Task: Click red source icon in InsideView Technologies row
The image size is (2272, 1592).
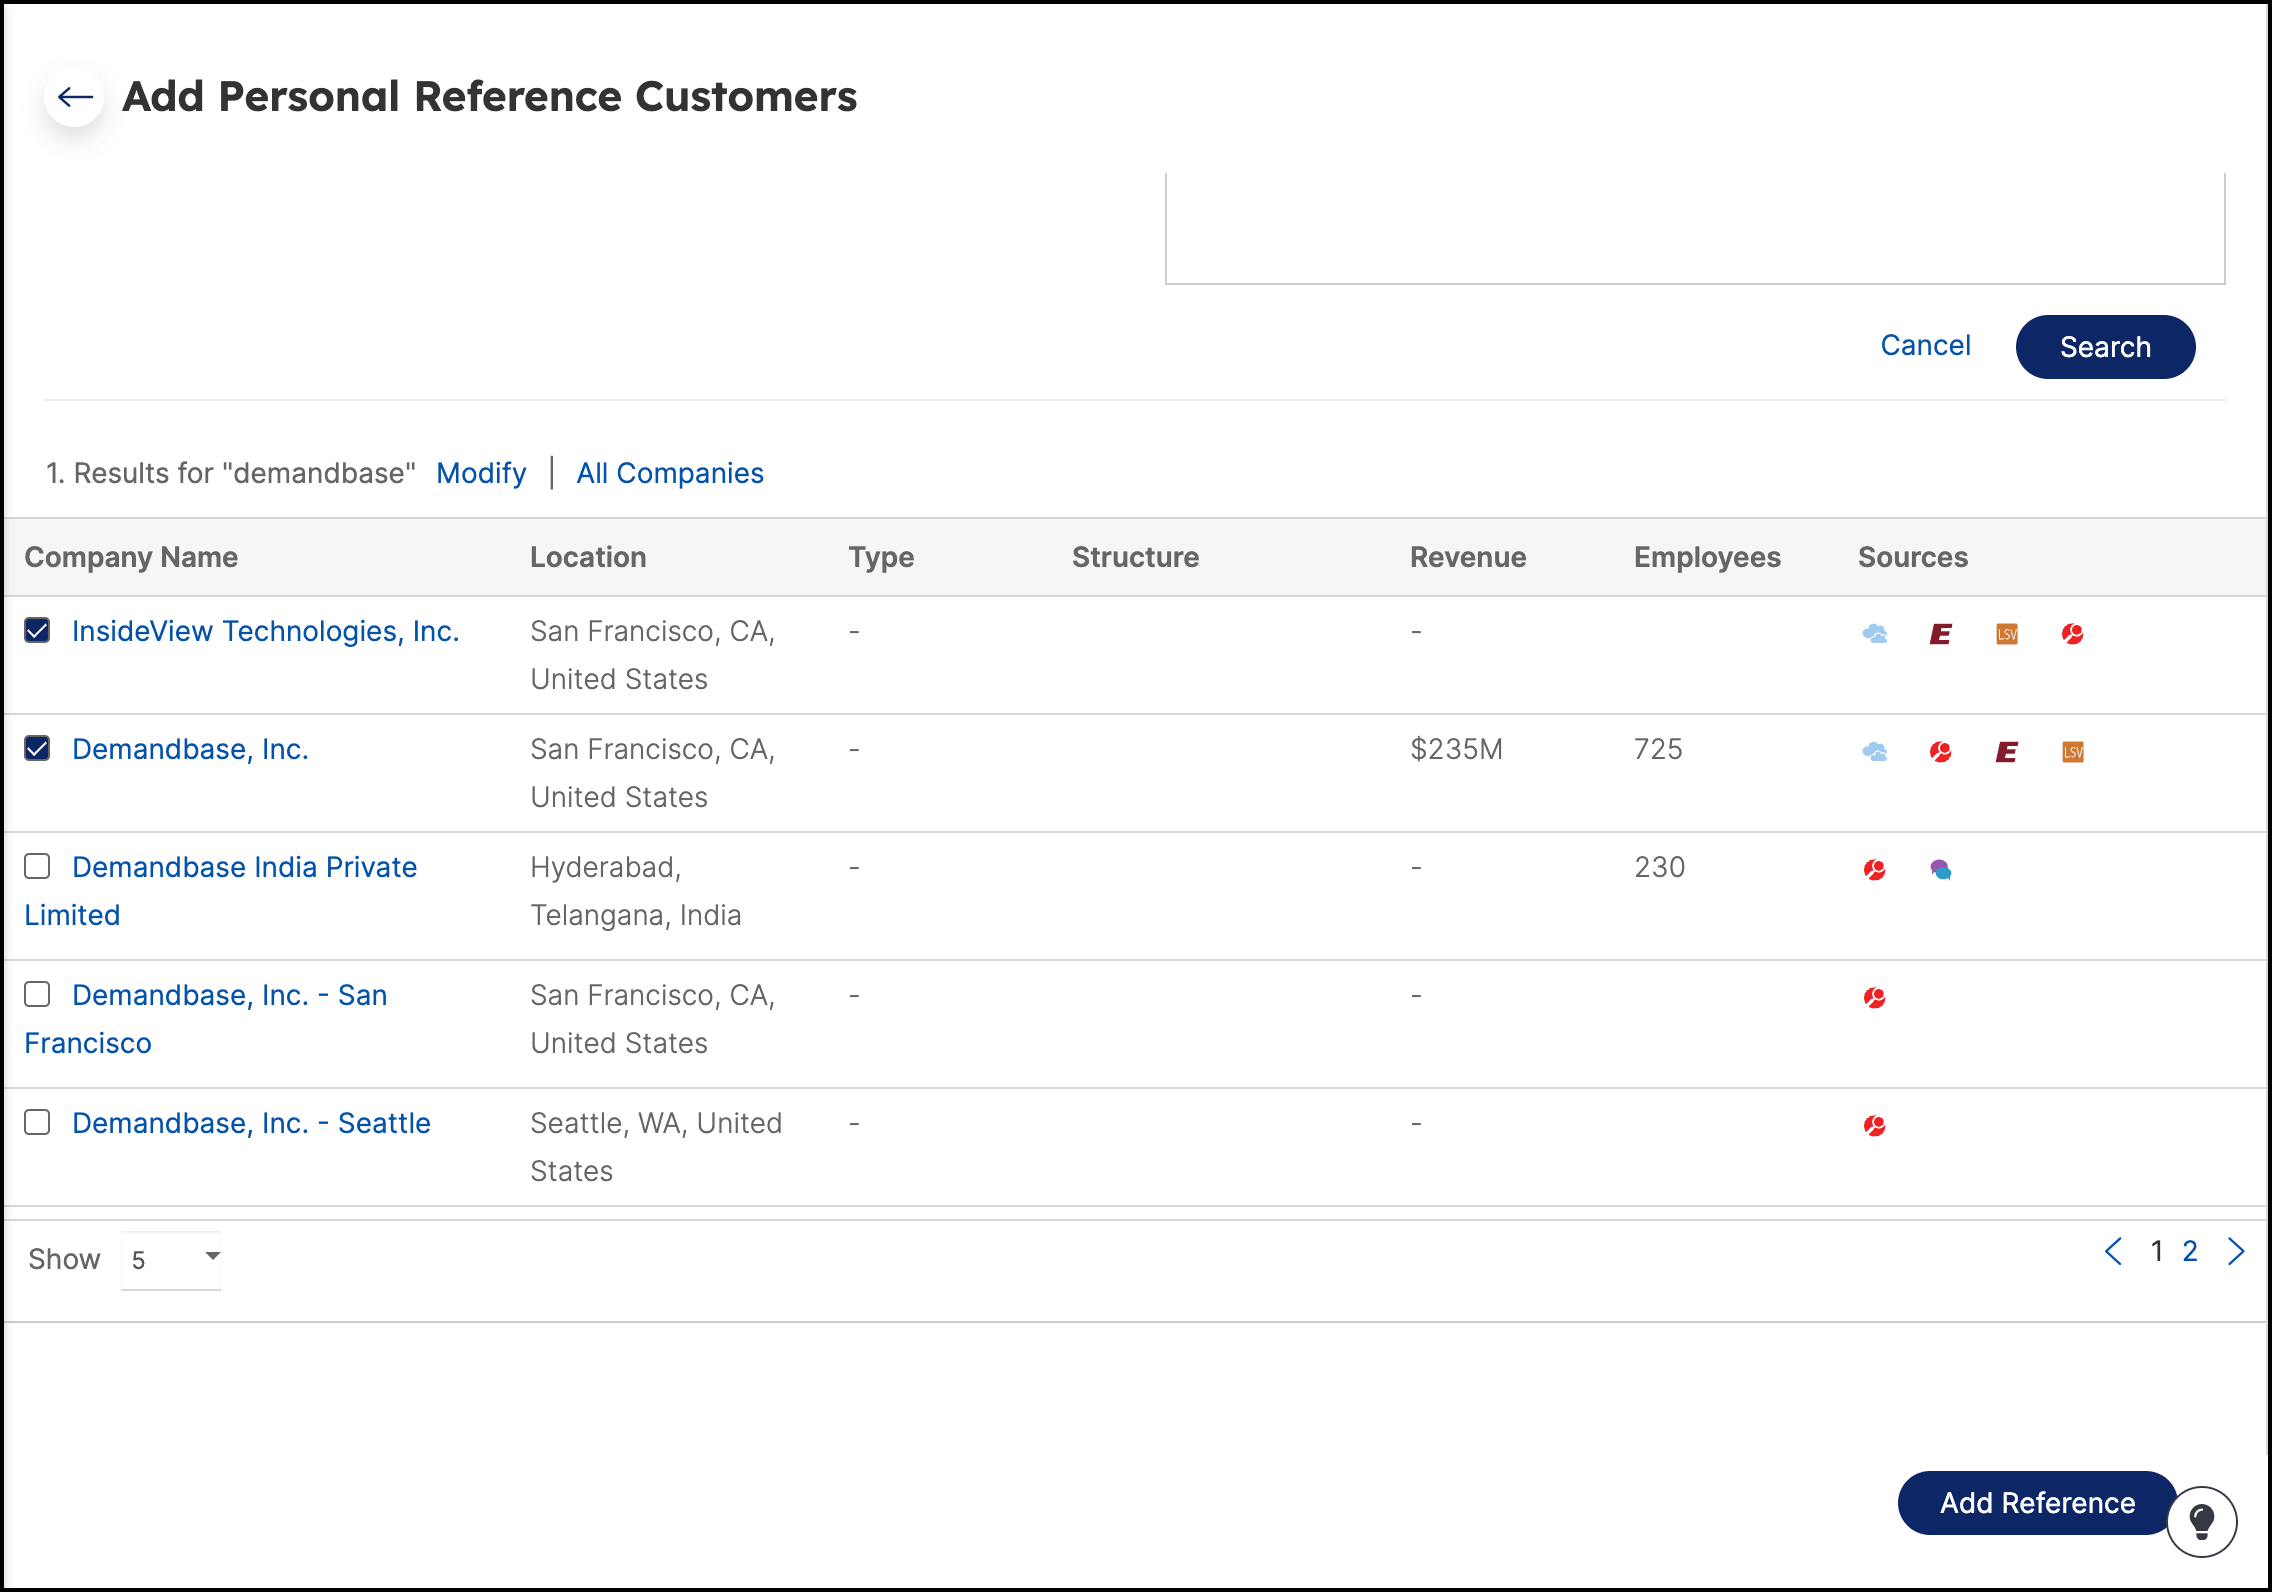Action: (2073, 633)
